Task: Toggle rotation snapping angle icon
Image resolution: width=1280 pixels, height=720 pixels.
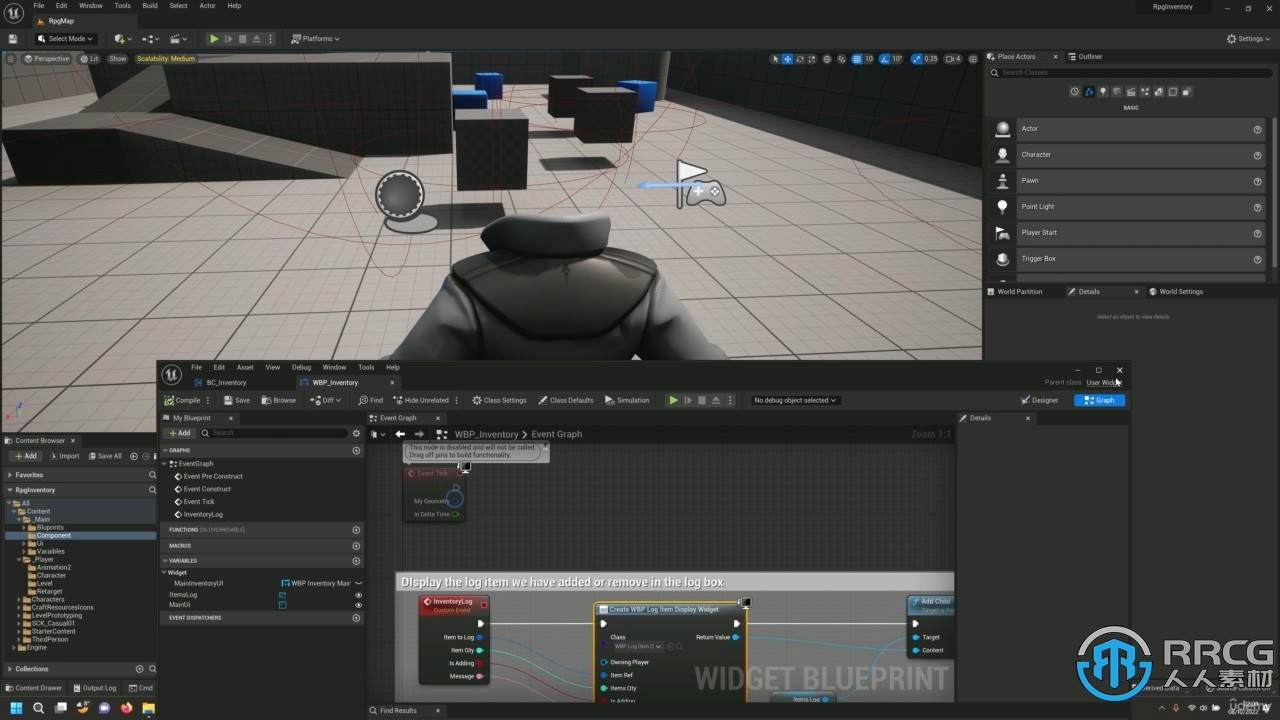Action: (x=884, y=59)
